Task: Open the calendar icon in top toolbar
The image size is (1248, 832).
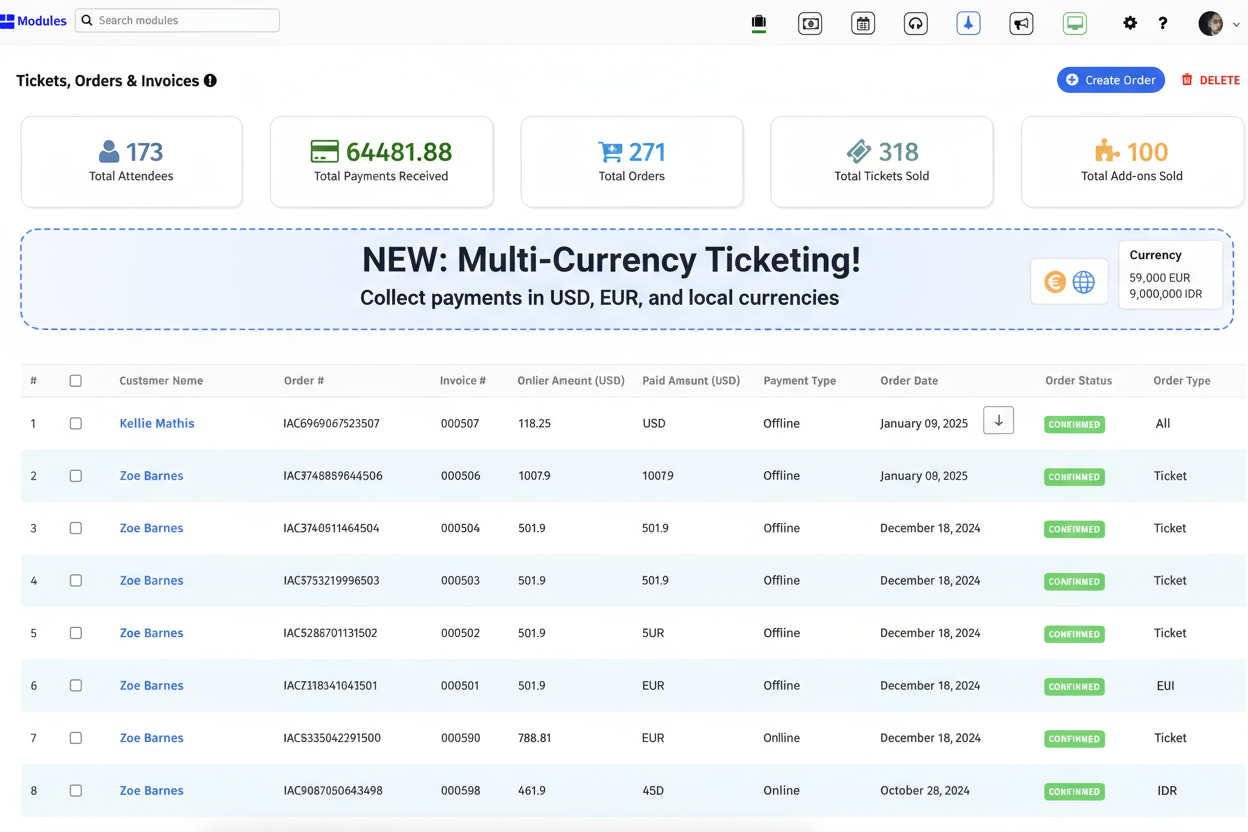Action: pos(863,23)
